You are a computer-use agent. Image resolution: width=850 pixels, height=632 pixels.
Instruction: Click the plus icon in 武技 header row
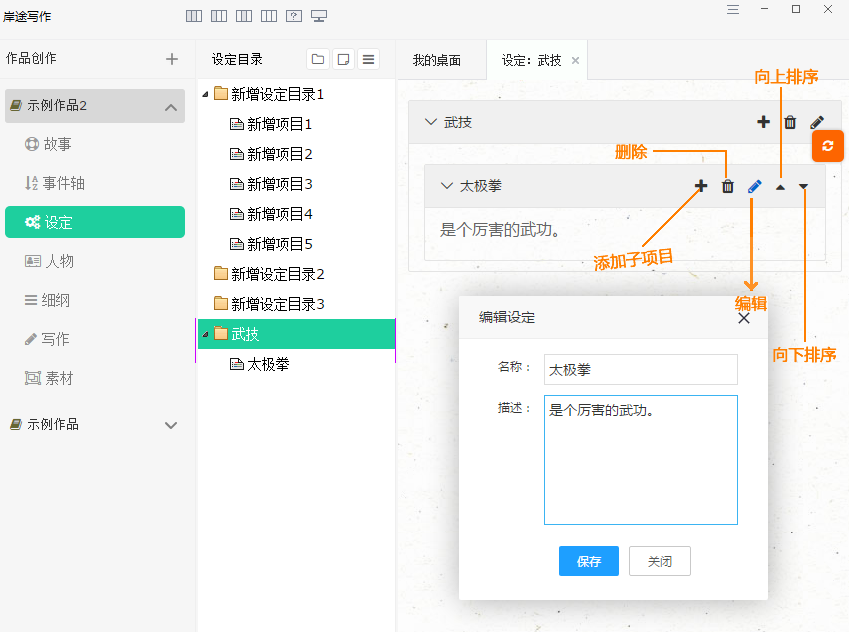[763, 122]
